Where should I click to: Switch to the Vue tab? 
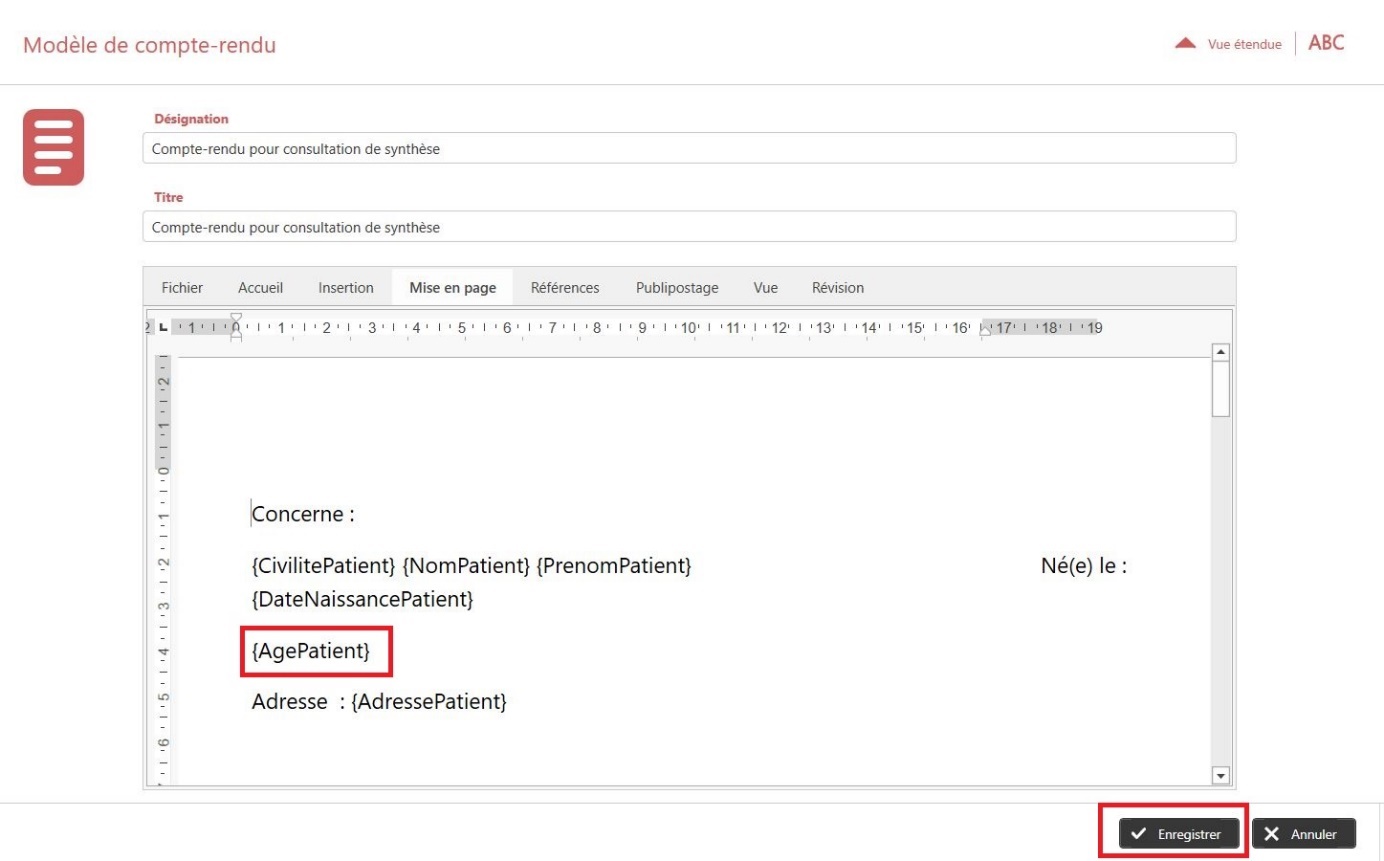click(766, 288)
